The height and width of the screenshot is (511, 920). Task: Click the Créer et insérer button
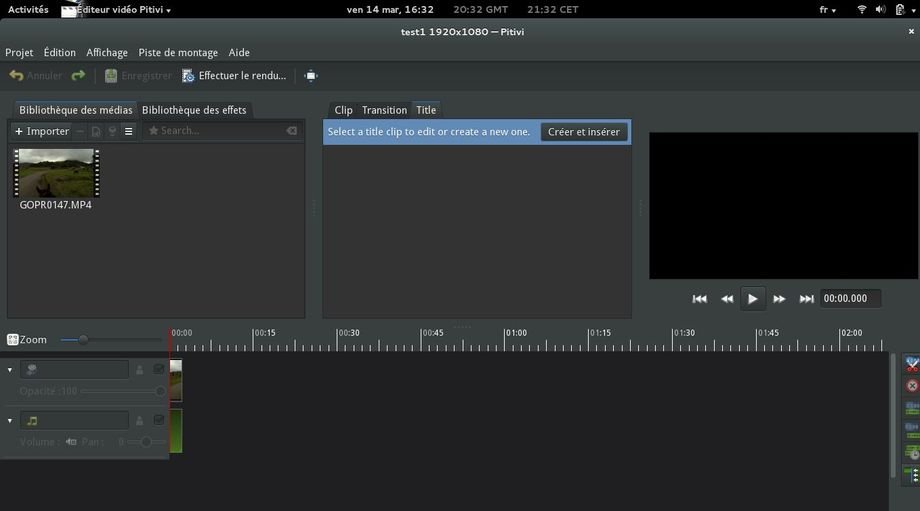tap(583, 132)
